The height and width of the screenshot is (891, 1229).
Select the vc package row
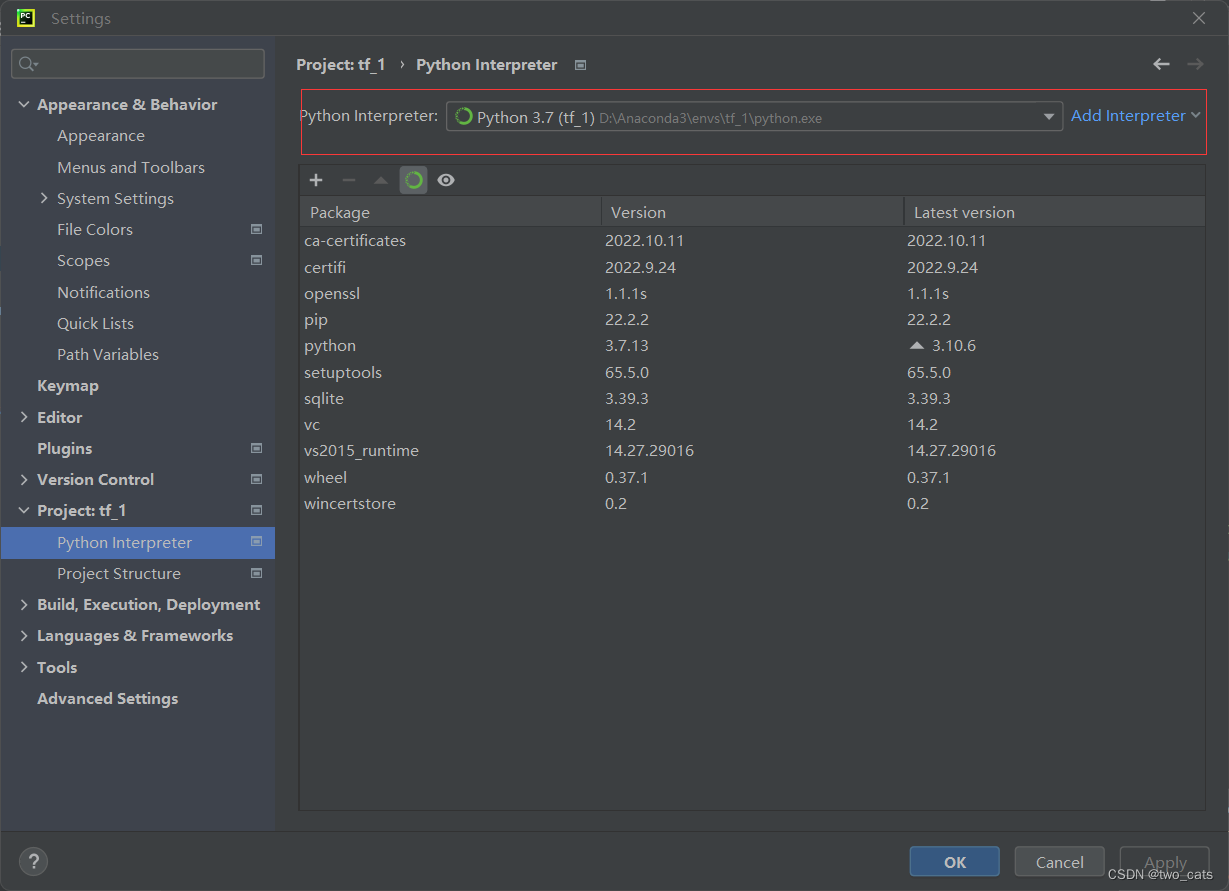click(x=752, y=424)
